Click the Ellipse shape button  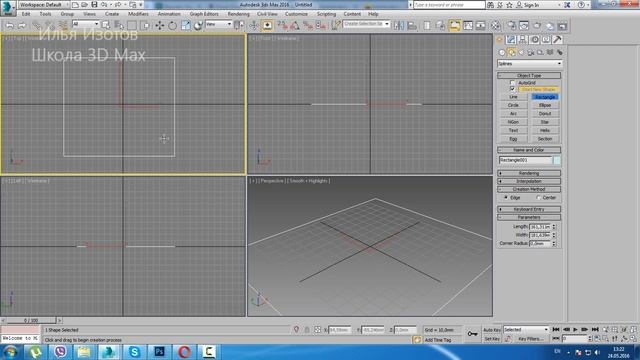(x=545, y=105)
